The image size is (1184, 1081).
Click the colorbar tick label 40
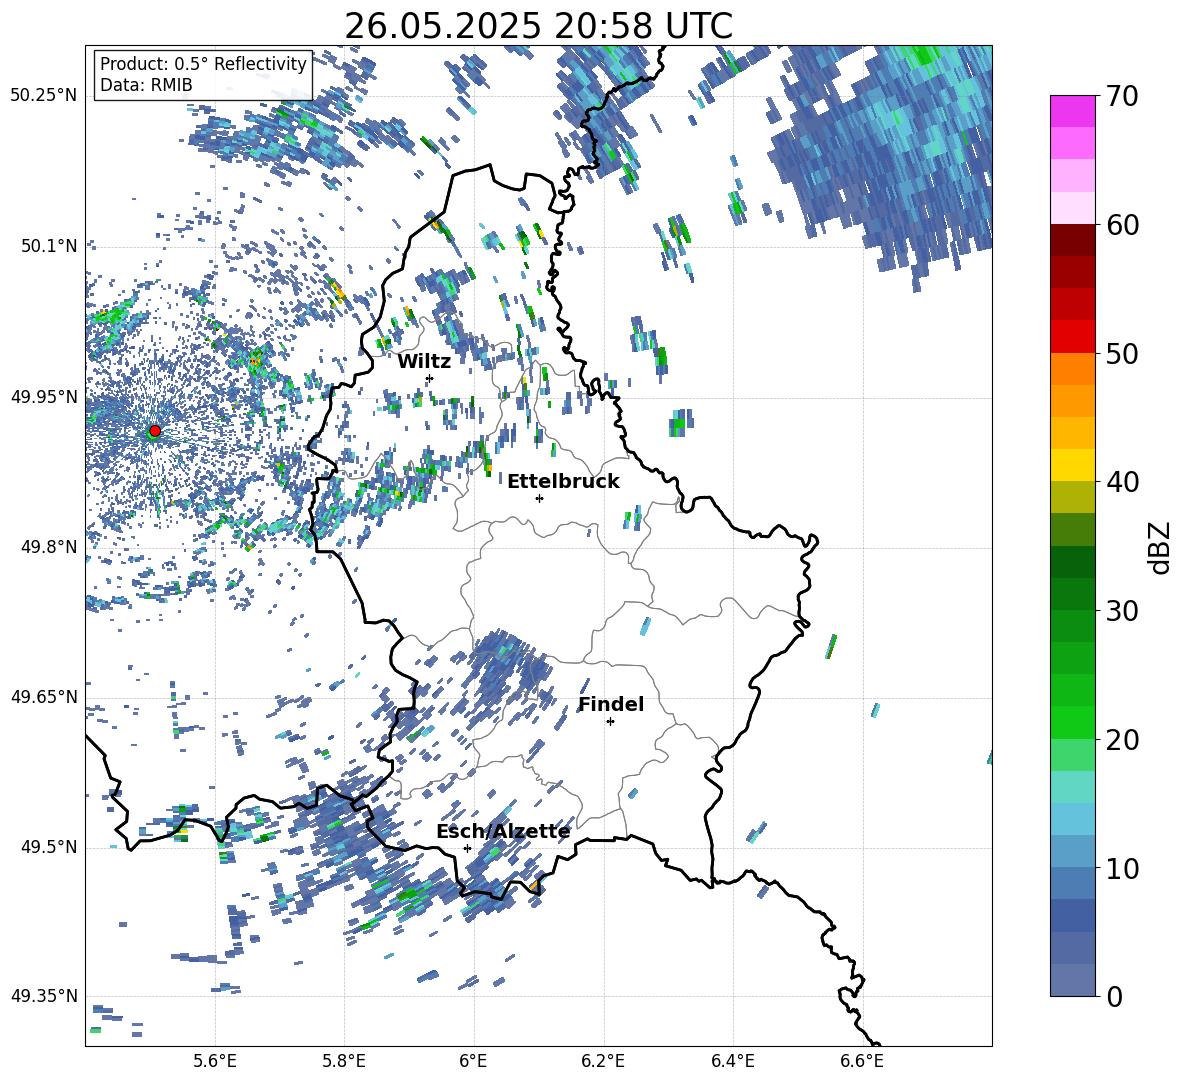pyautogui.click(x=1122, y=482)
